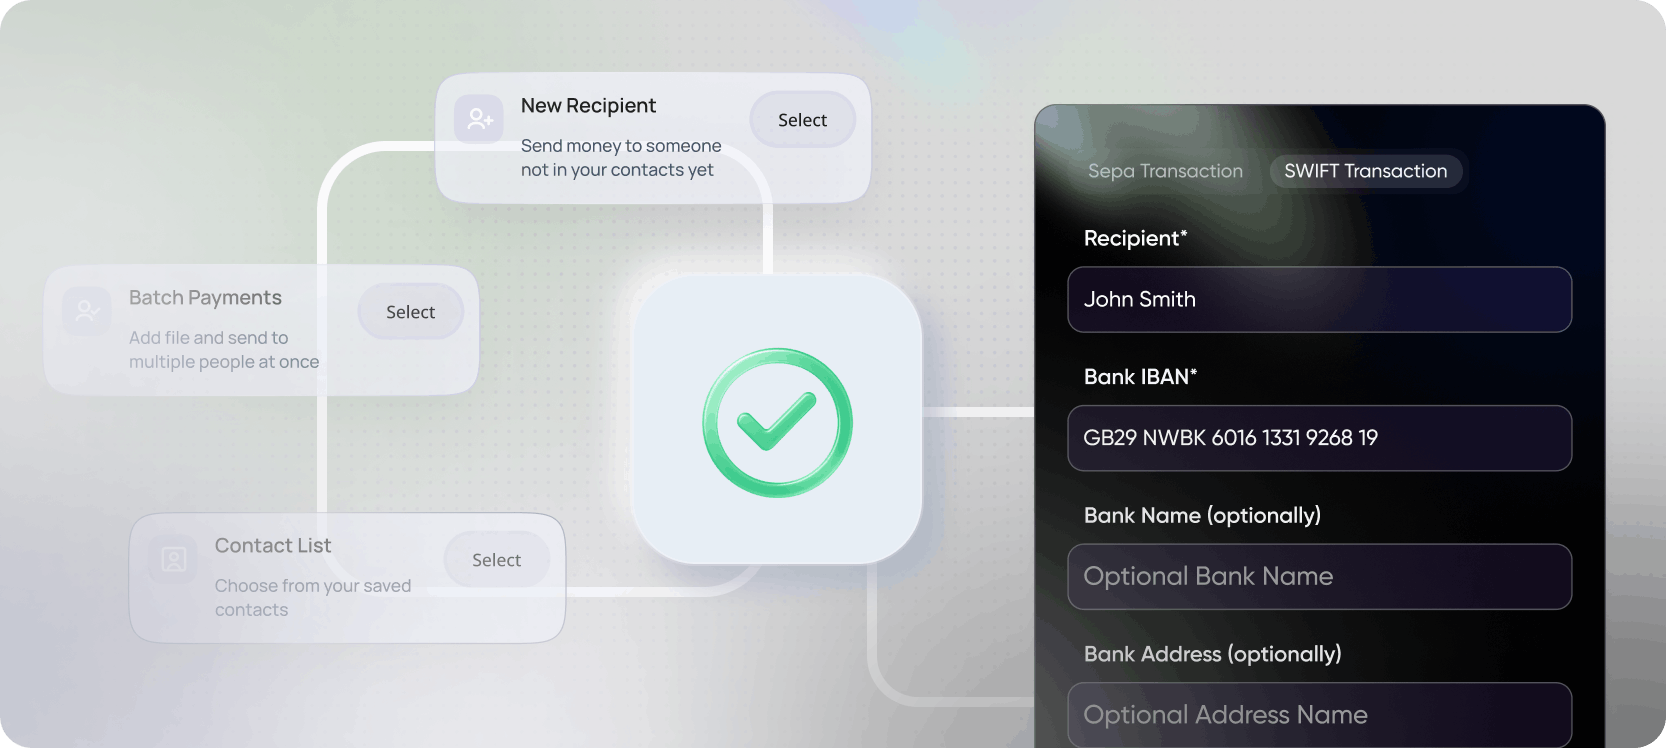
Task: Click the Contact List portrait icon
Action: pos(173,559)
